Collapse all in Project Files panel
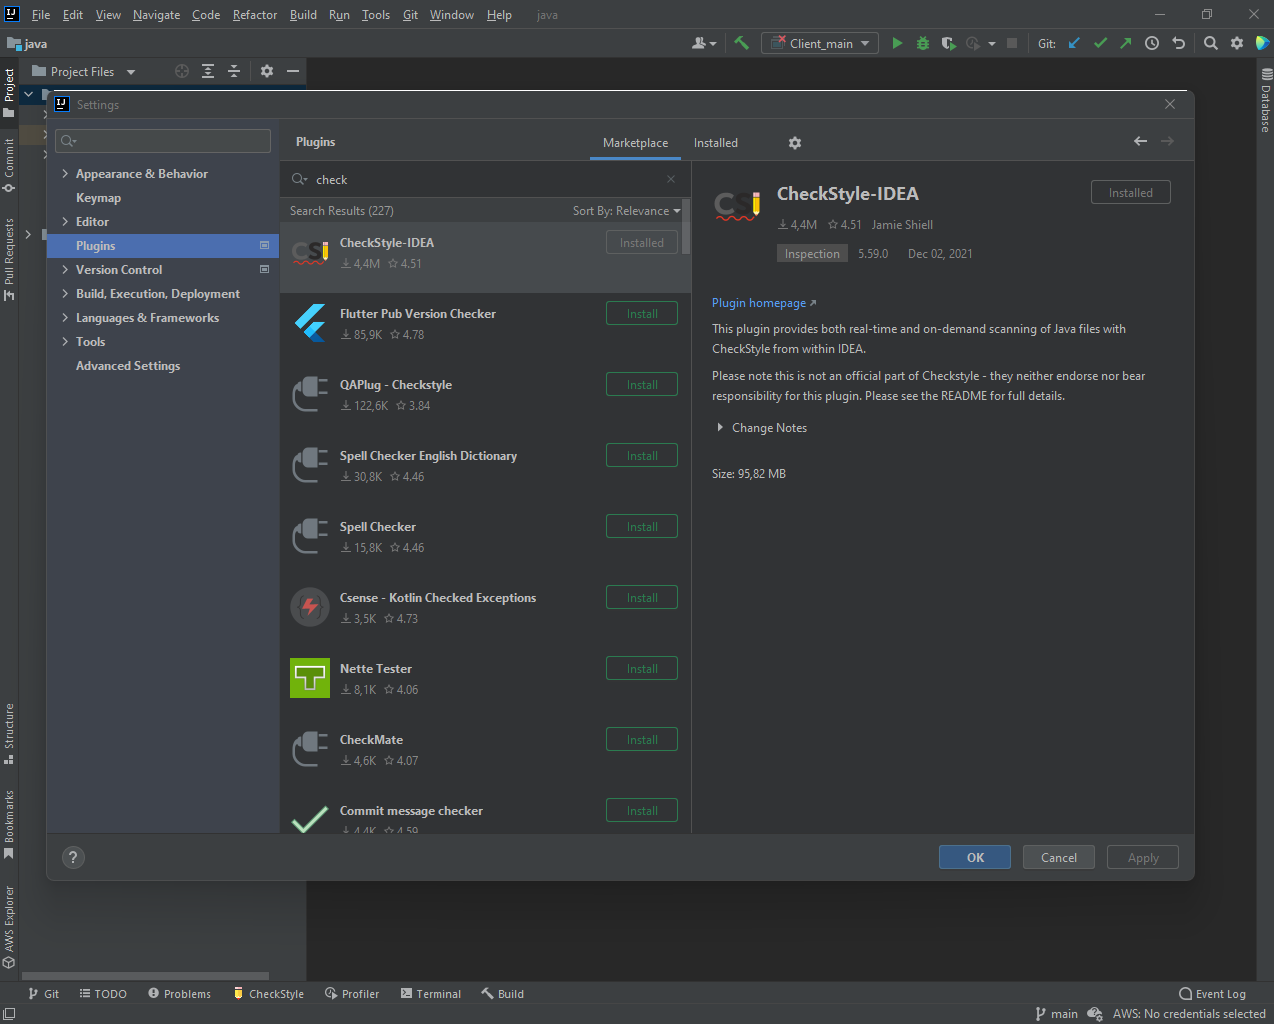1274x1024 pixels. click(234, 71)
